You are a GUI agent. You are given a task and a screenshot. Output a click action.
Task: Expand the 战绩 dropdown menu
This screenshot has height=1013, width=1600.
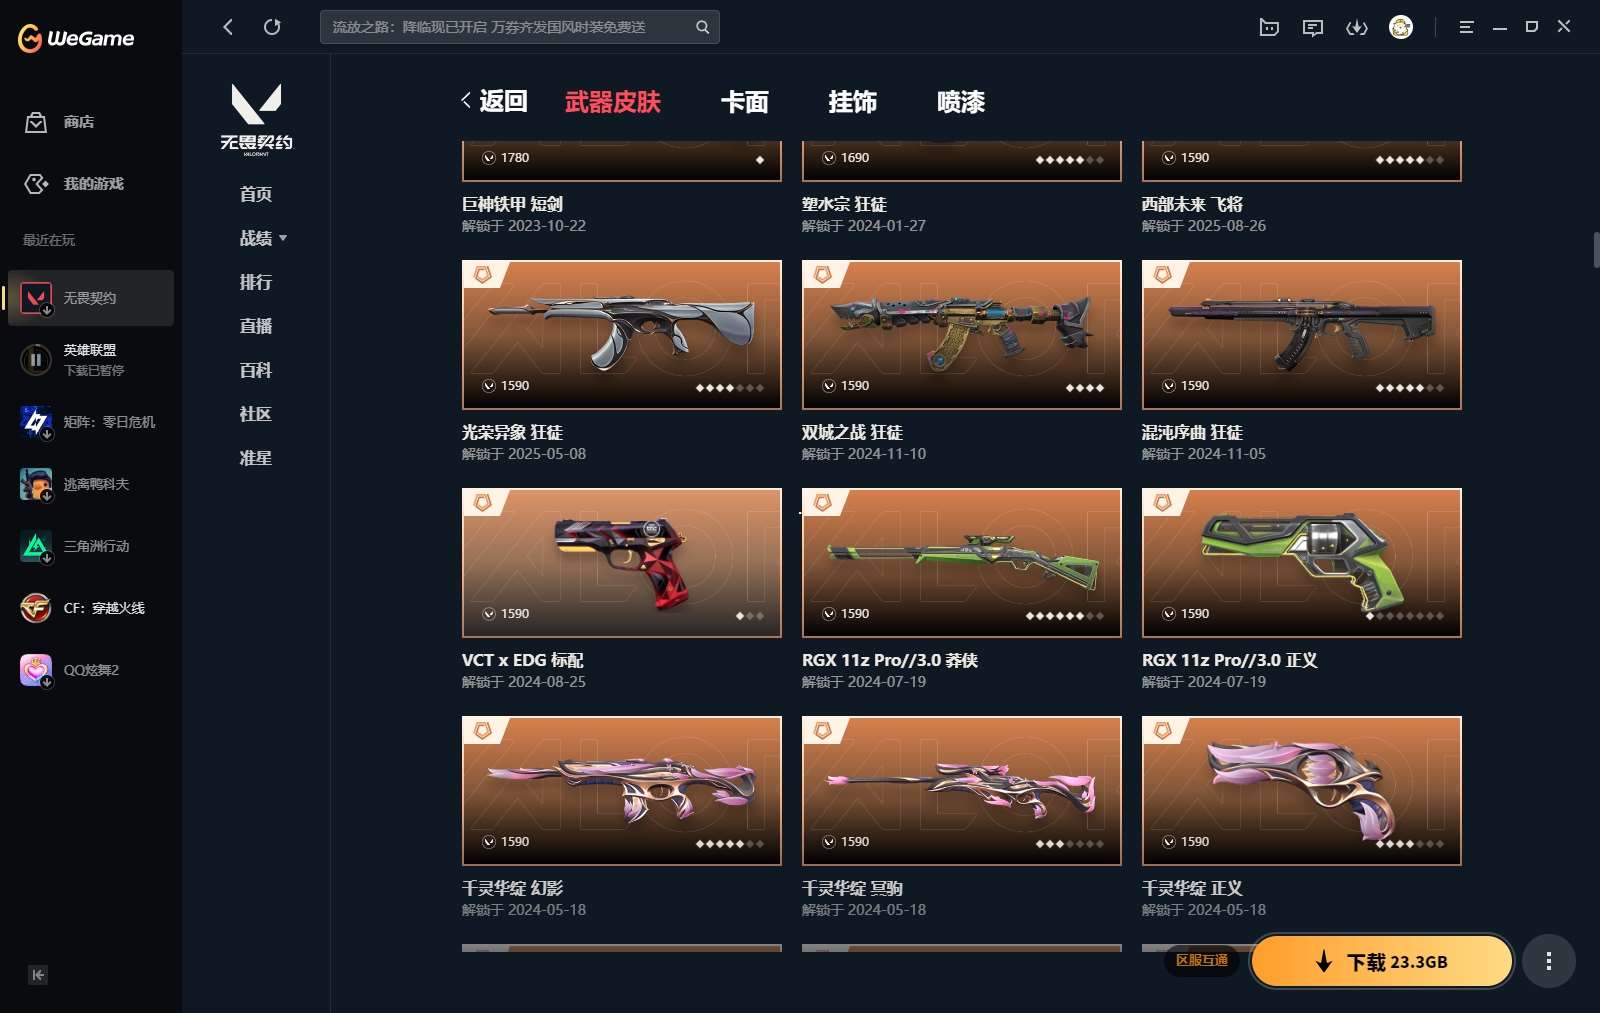pyautogui.click(x=263, y=238)
